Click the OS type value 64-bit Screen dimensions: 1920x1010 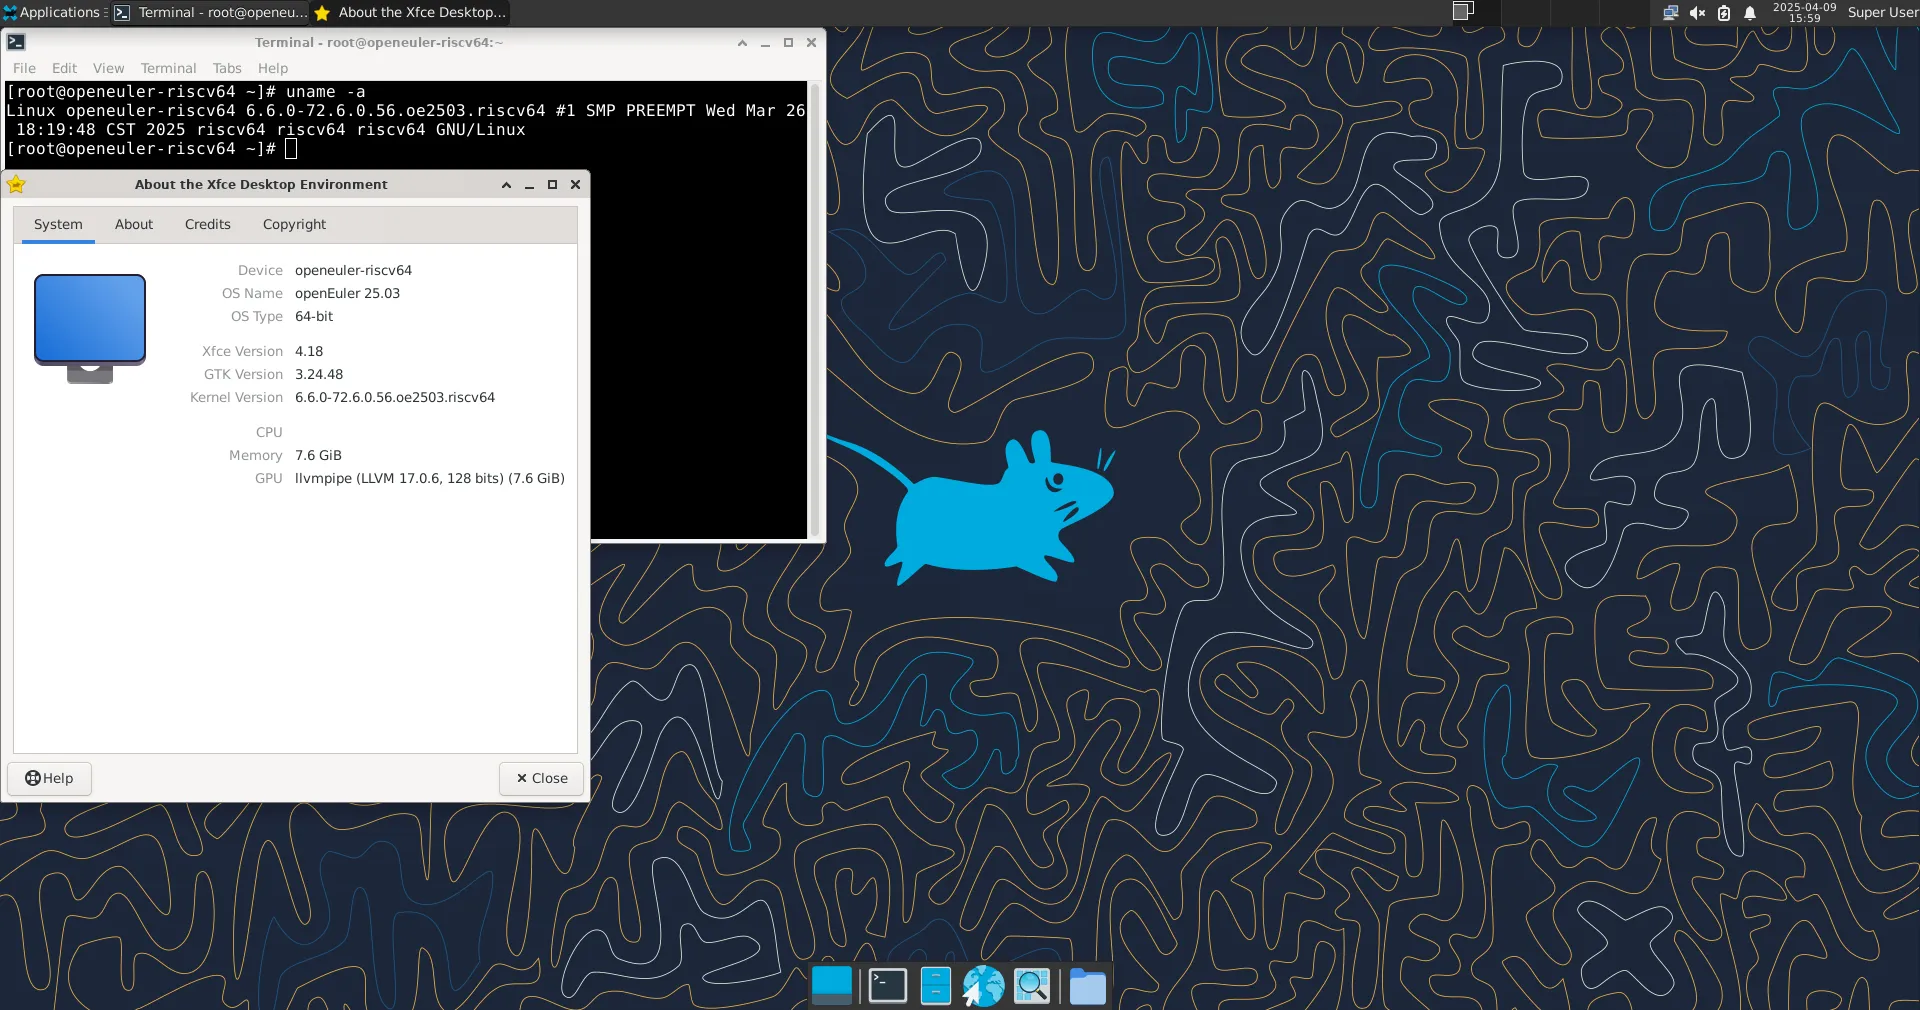[x=314, y=316]
